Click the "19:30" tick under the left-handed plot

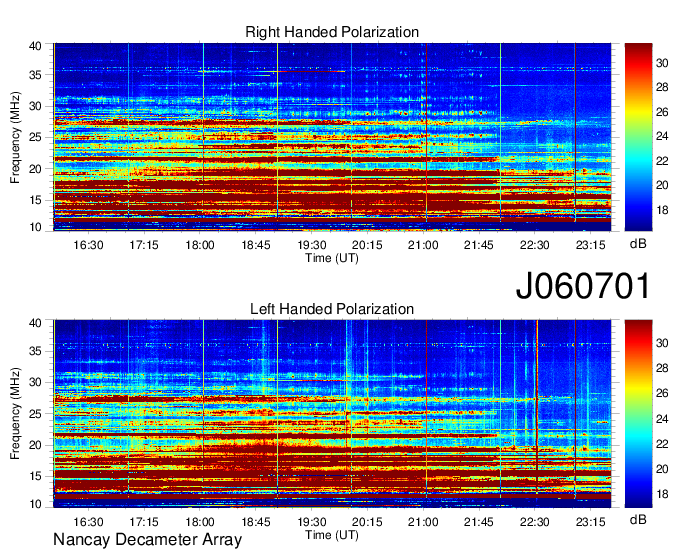311,522
